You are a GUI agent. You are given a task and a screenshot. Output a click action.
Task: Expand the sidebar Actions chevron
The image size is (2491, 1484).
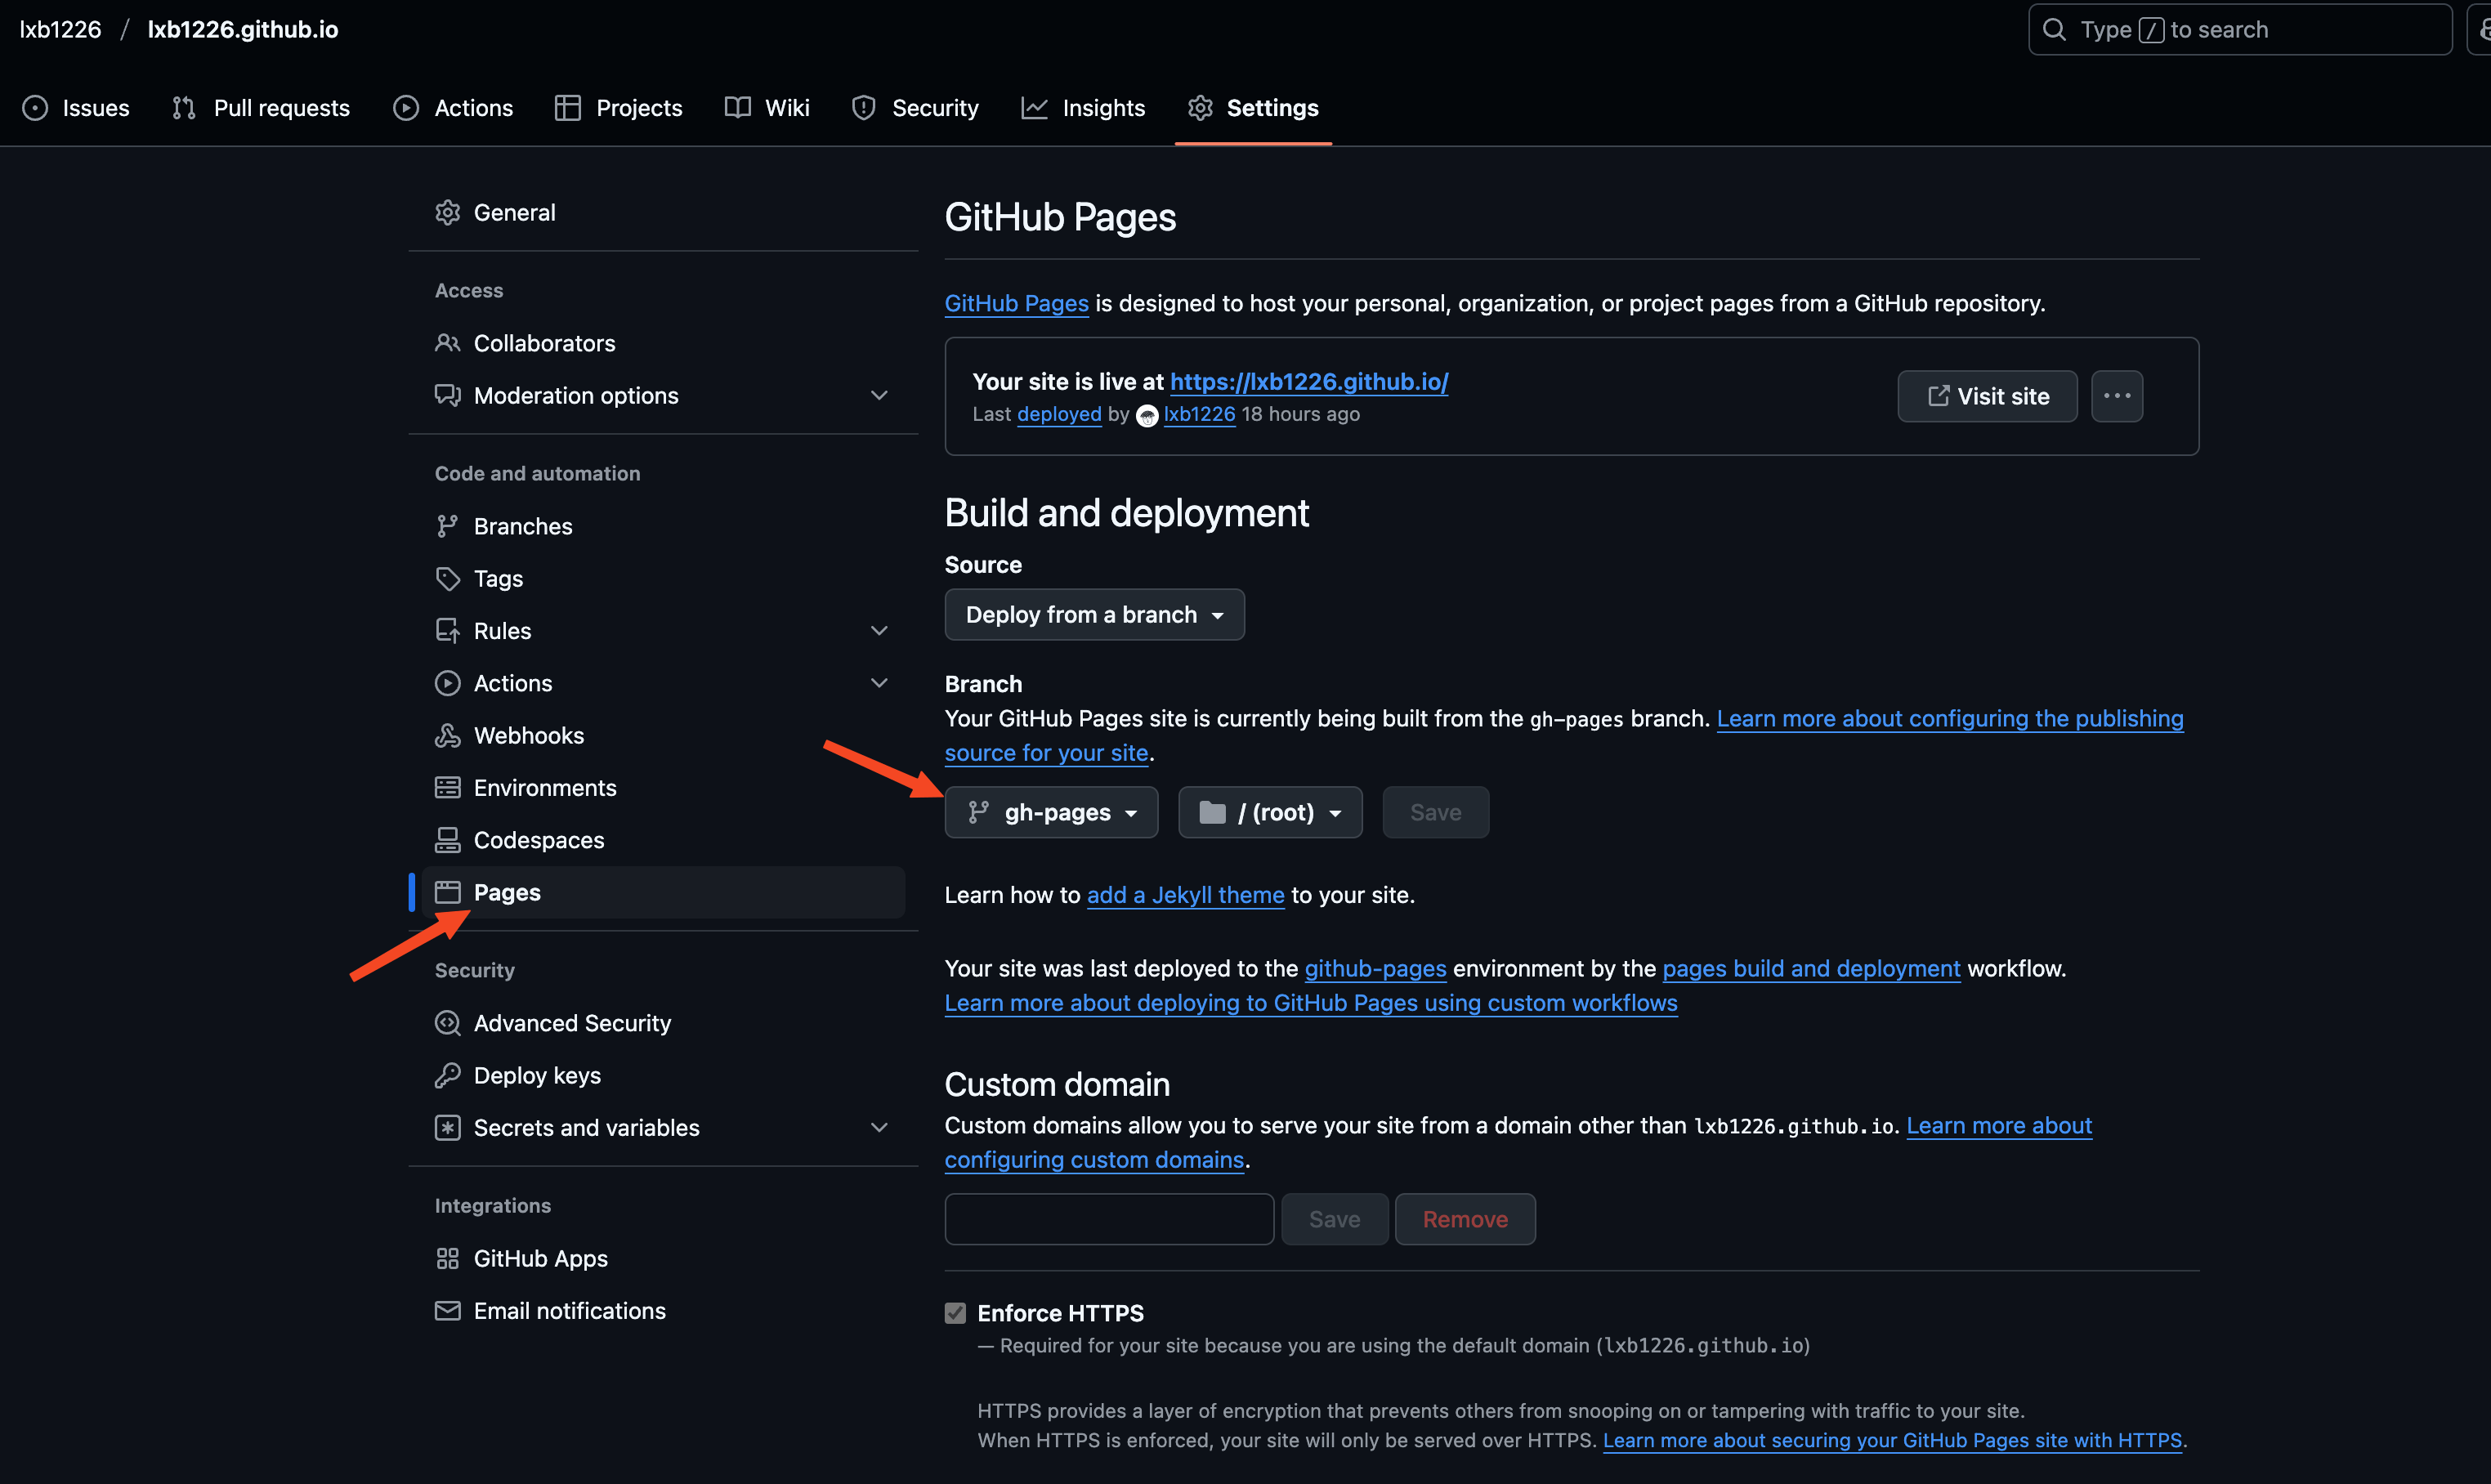[879, 683]
